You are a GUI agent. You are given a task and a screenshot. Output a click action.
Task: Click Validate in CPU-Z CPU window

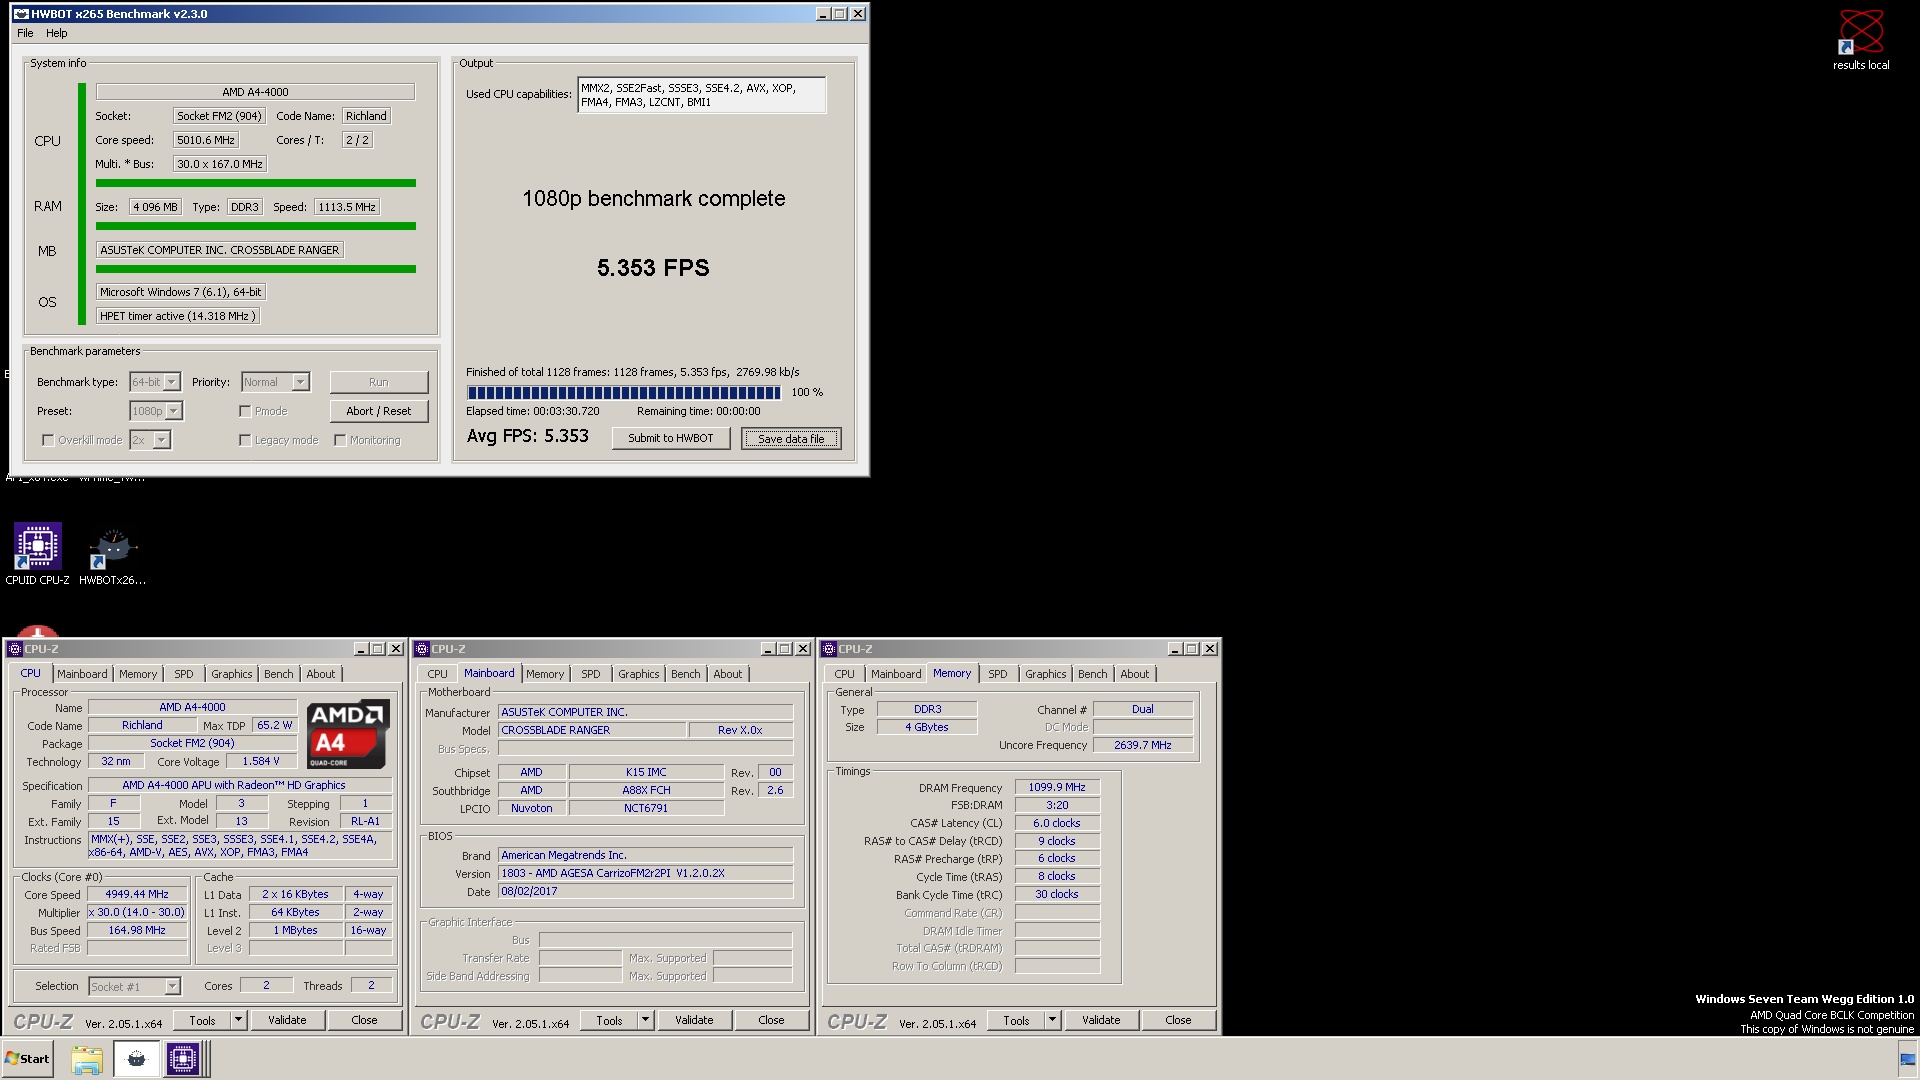pos(287,1020)
